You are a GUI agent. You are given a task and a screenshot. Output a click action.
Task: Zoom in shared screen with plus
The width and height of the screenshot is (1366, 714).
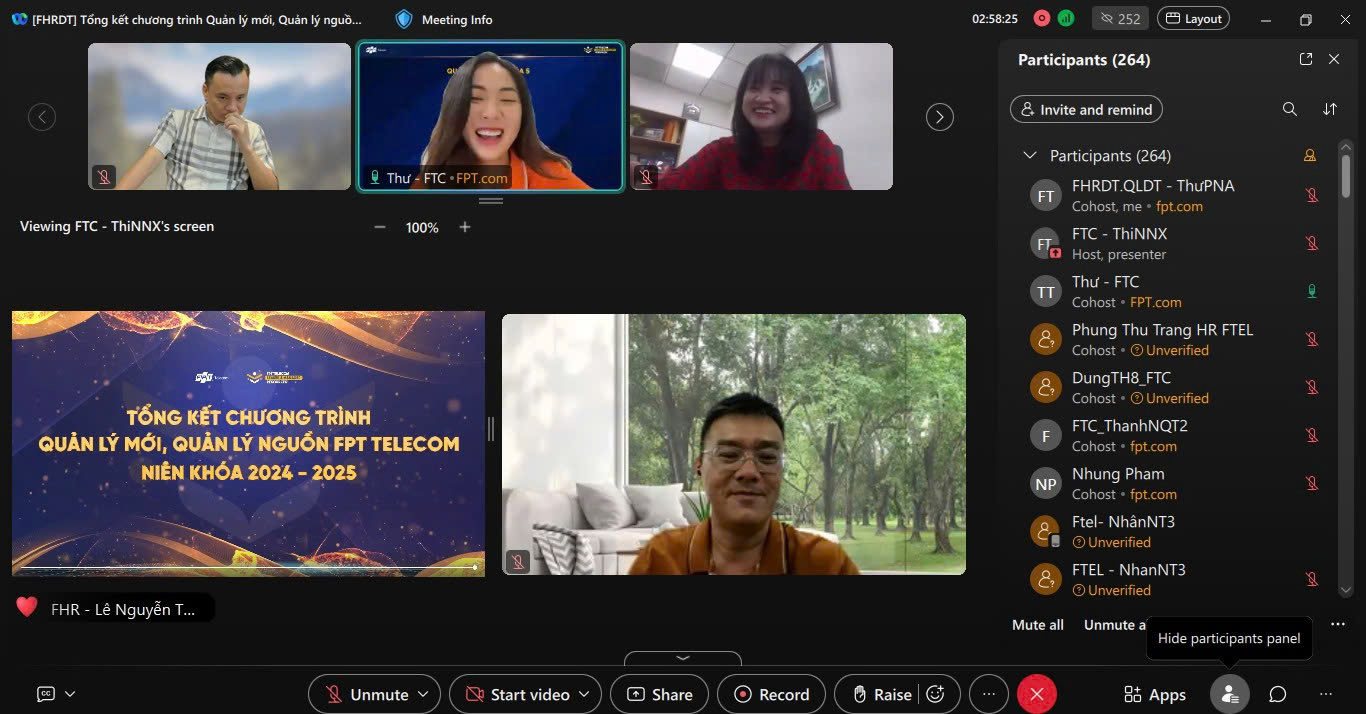click(465, 227)
